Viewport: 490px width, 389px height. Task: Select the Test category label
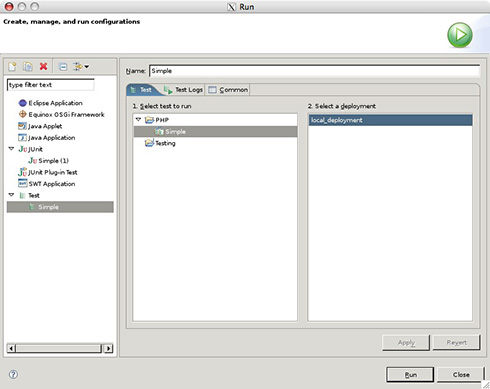[34, 195]
